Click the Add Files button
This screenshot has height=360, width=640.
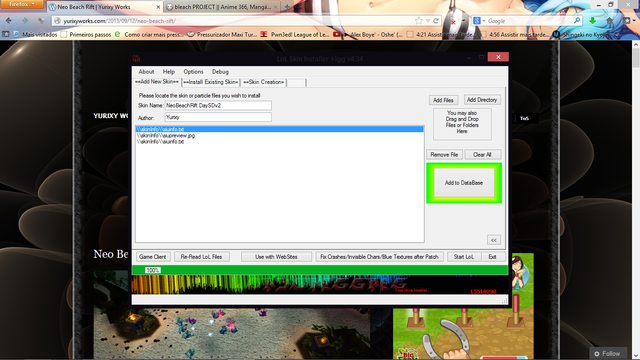coord(443,100)
